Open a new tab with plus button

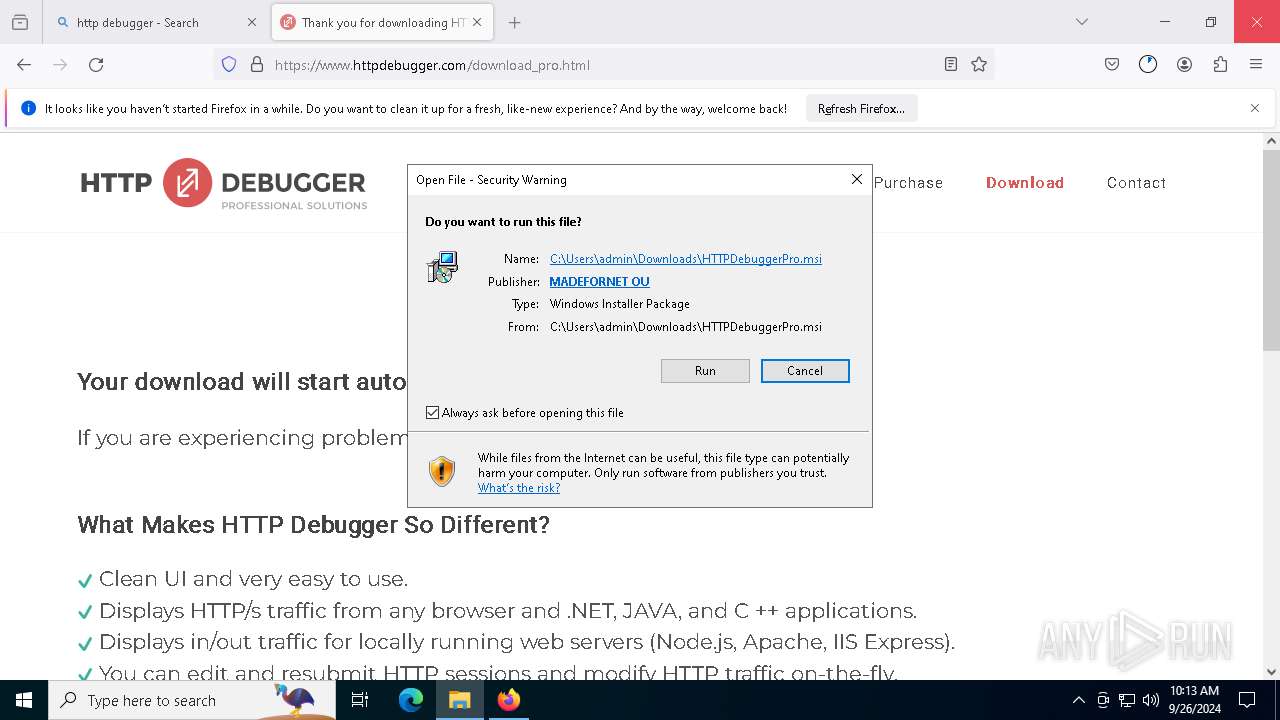pyautogui.click(x=515, y=22)
